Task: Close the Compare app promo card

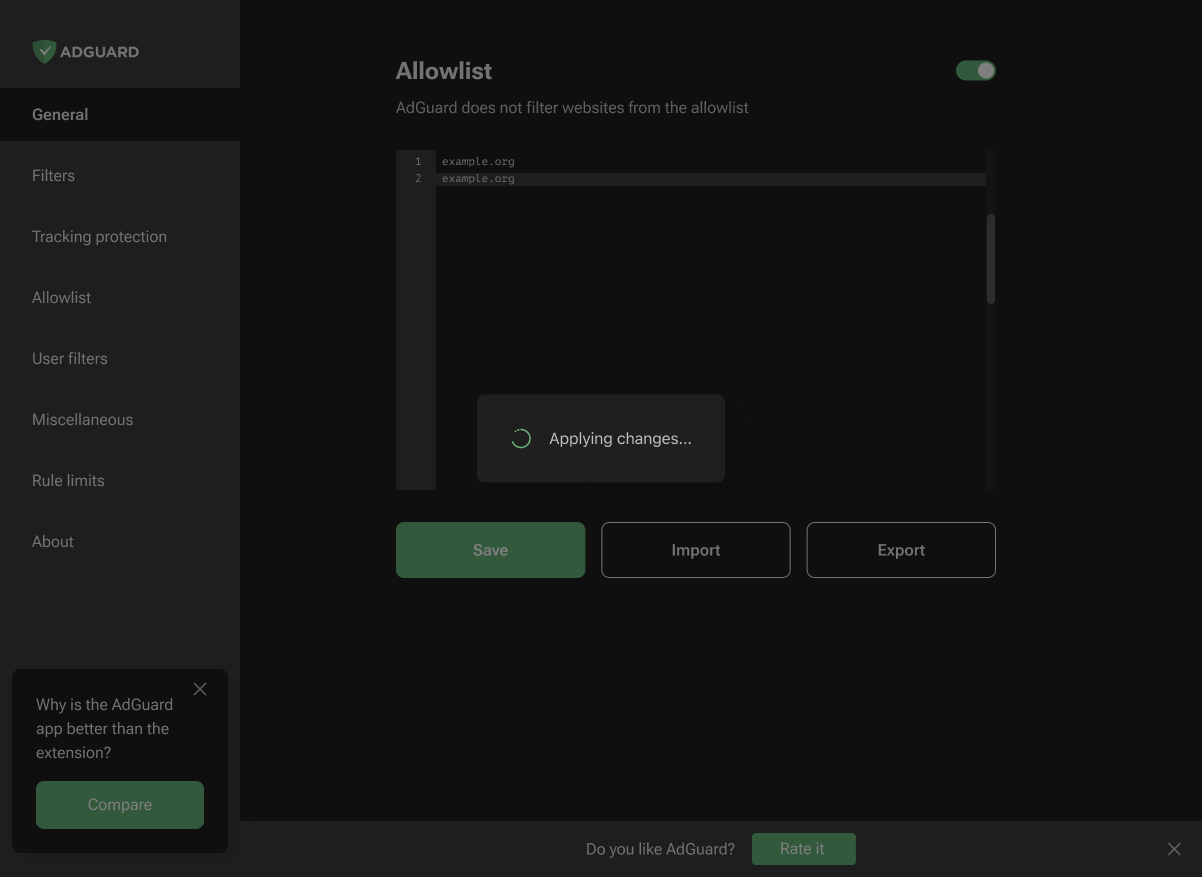Action: click(x=200, y=689)
